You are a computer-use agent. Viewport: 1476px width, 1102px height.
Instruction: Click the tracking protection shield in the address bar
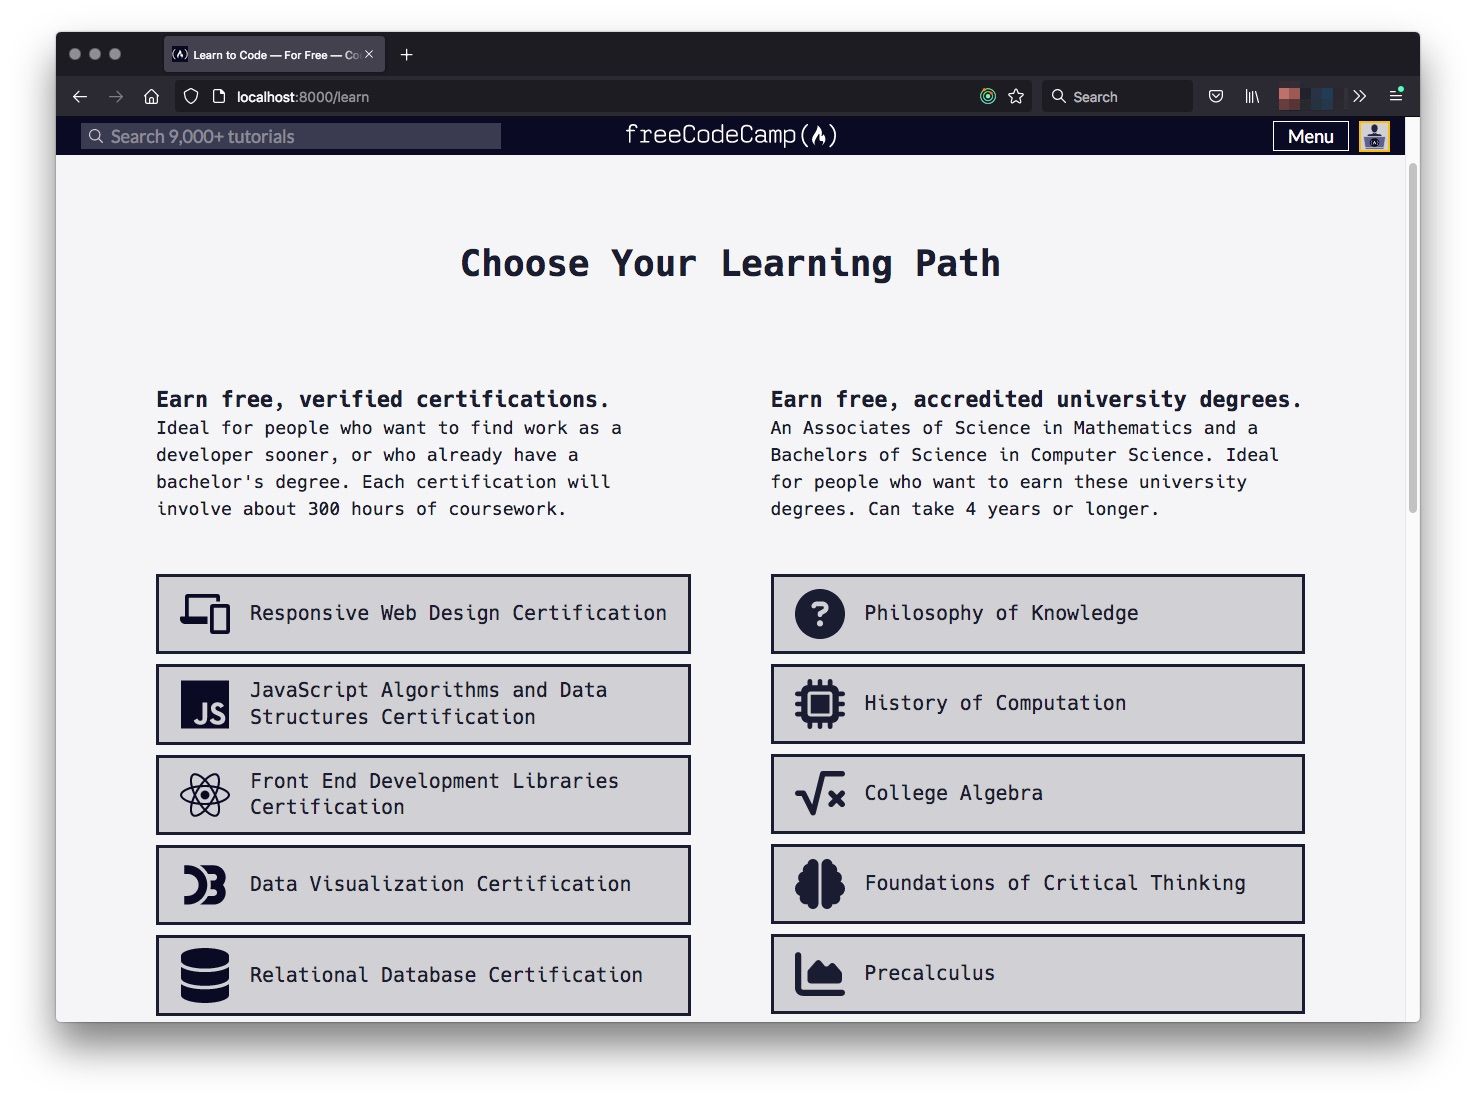[190, 96]
